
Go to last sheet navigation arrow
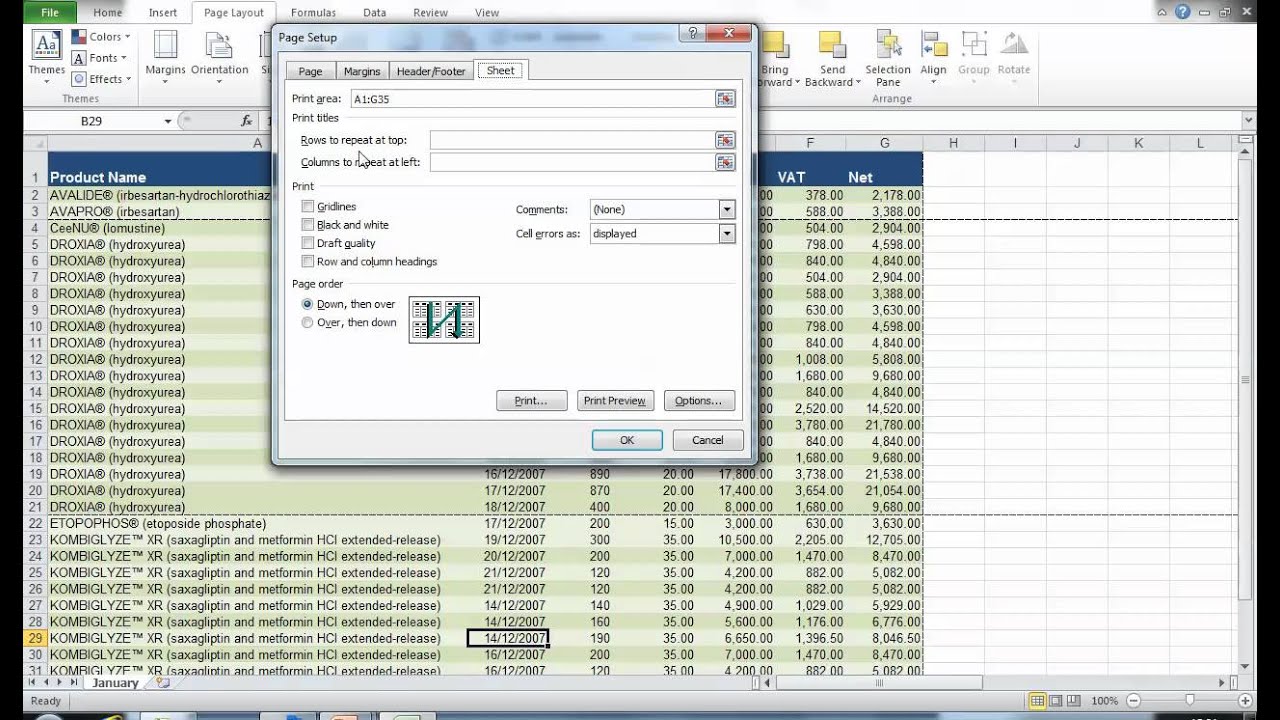point(73,682)
